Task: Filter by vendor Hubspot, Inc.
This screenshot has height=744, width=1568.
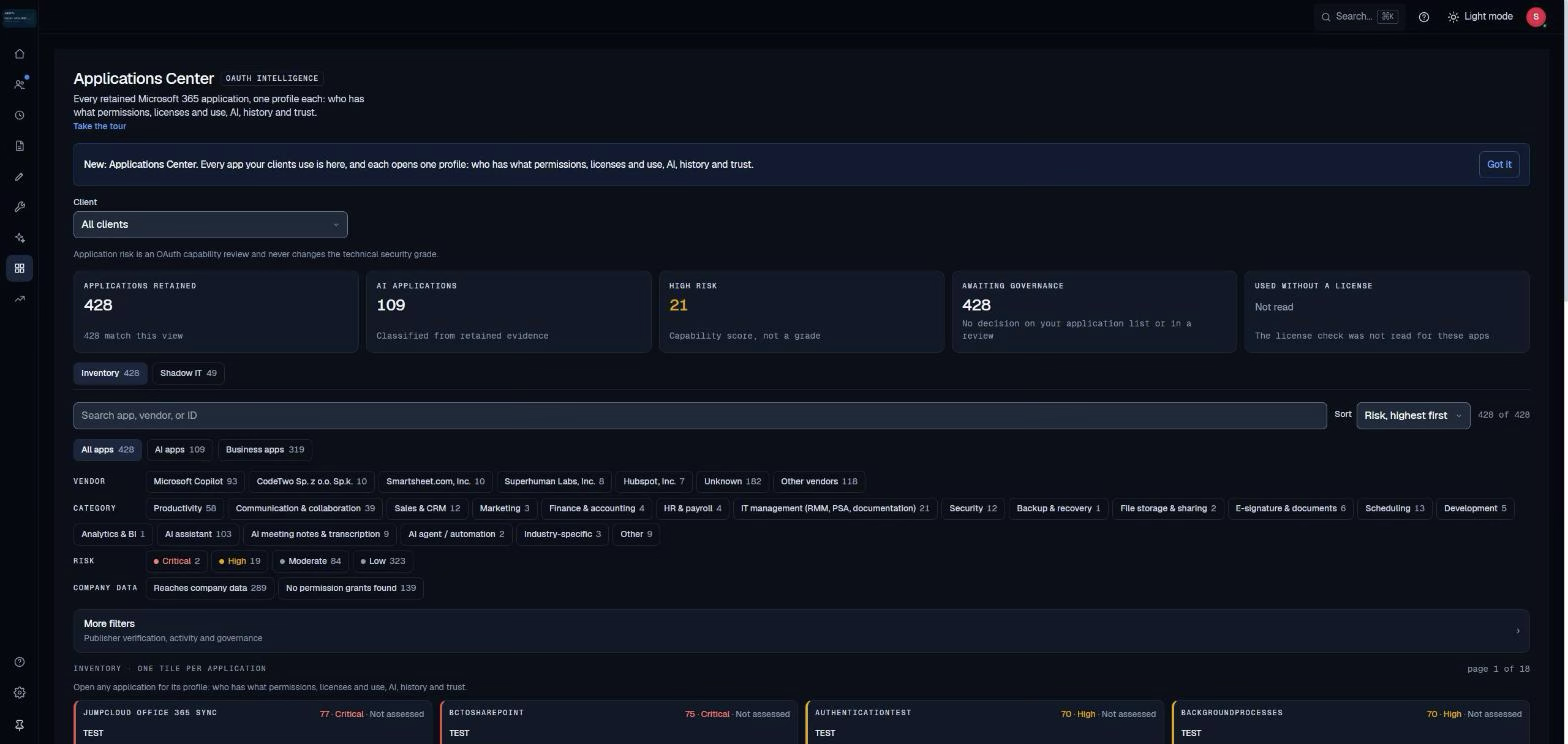Action: [654, 481]
